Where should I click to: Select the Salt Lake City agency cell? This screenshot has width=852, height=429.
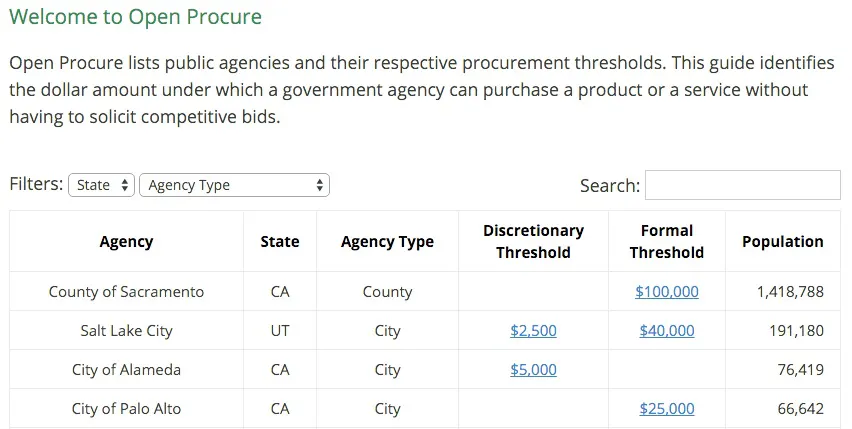[x=126, y=331]
